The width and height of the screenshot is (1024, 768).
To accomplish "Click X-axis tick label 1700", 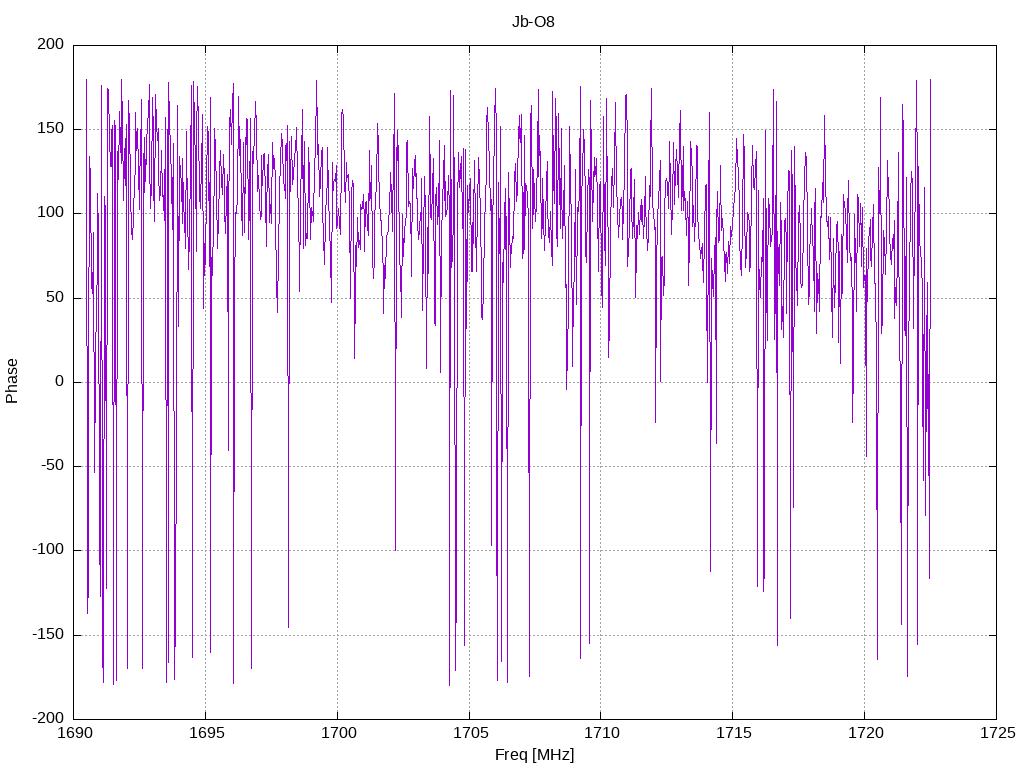I will click(x=338, y=733).
